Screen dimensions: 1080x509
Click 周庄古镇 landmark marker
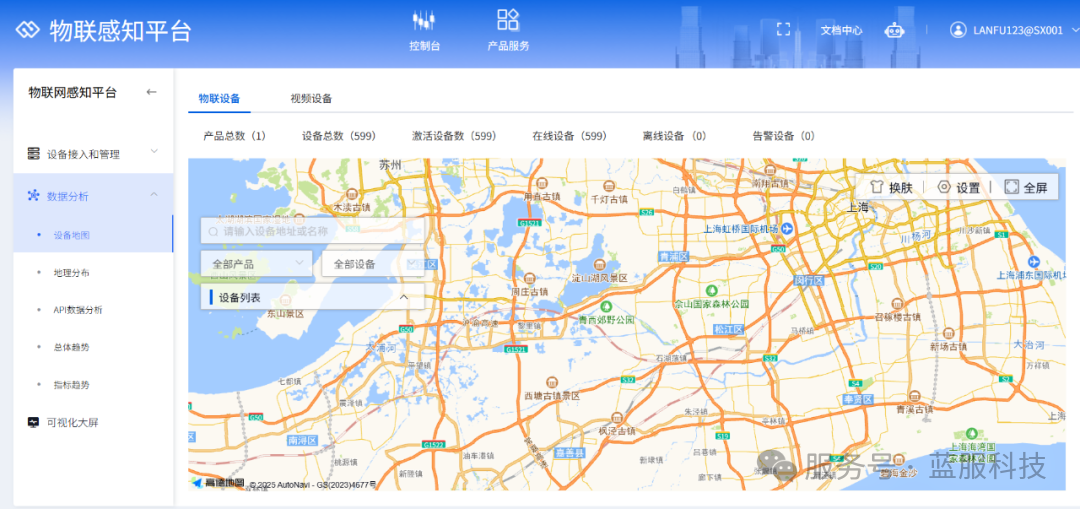529,278
